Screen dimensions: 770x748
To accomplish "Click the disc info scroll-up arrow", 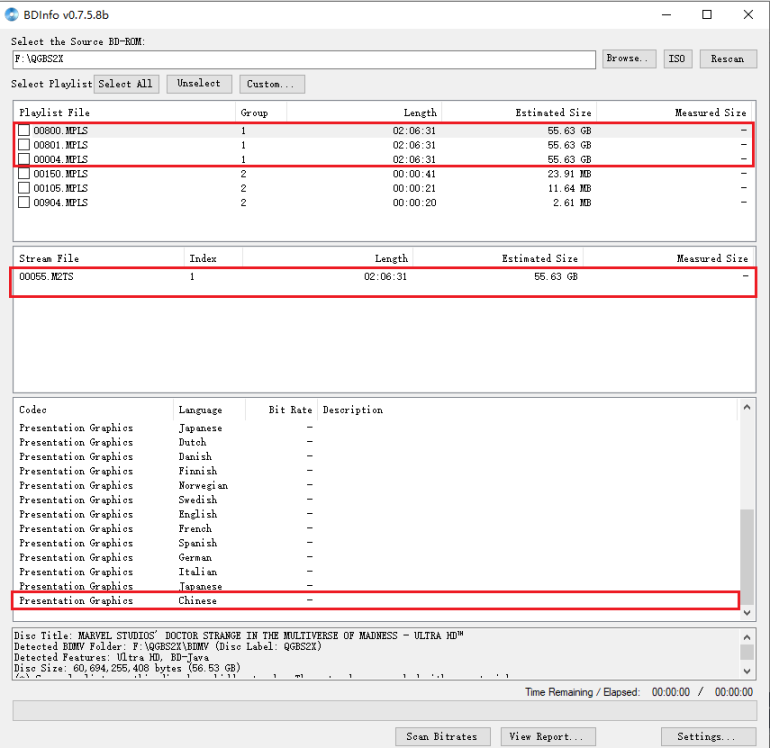I will pos(747,637).
